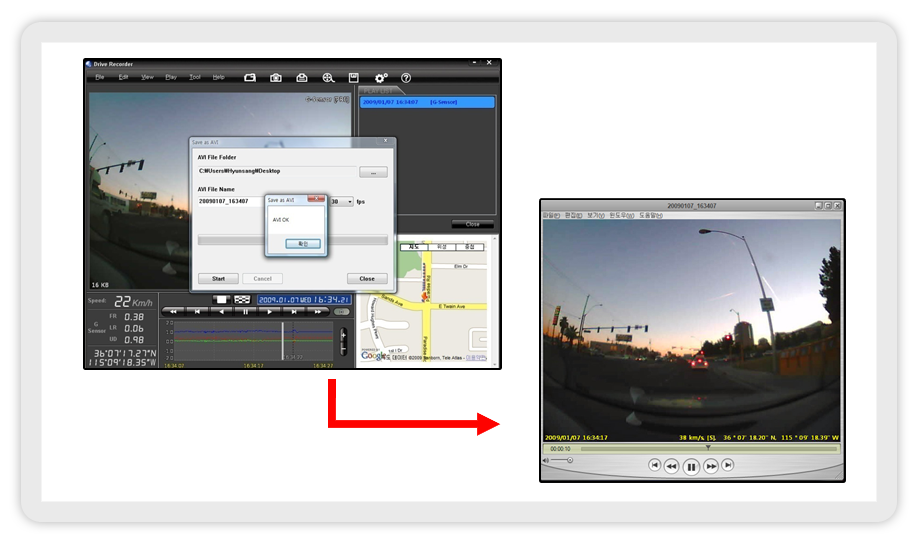Open fourth menu in video player window
Image resolution: width=918 pixels, height=544 pixels.
click(x=621, y=215)
